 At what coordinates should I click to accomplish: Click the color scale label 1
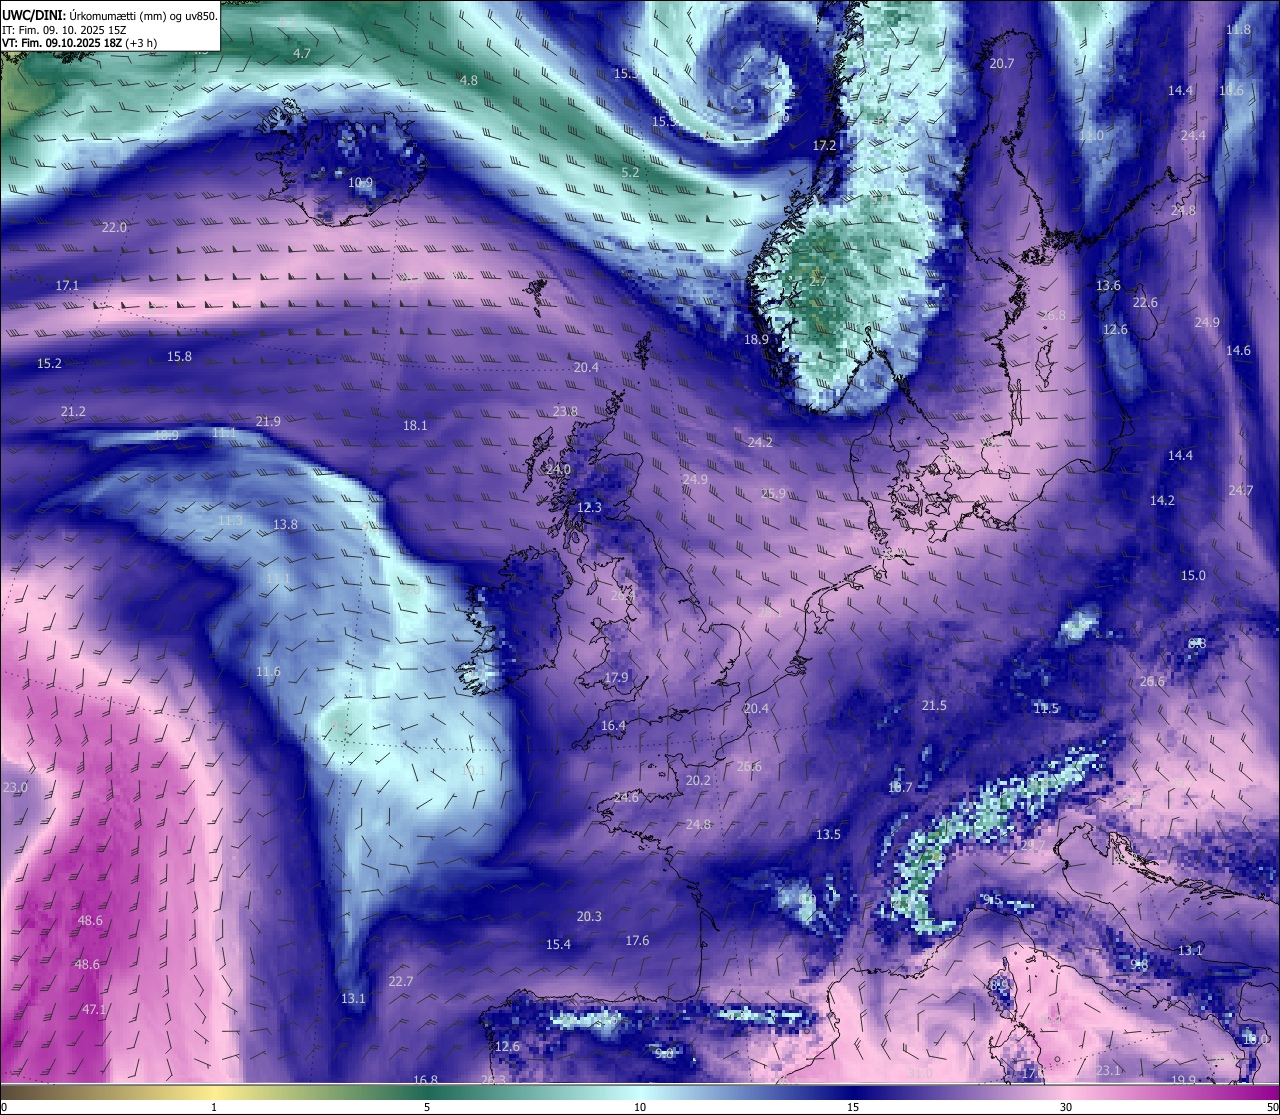point(214,1107)
